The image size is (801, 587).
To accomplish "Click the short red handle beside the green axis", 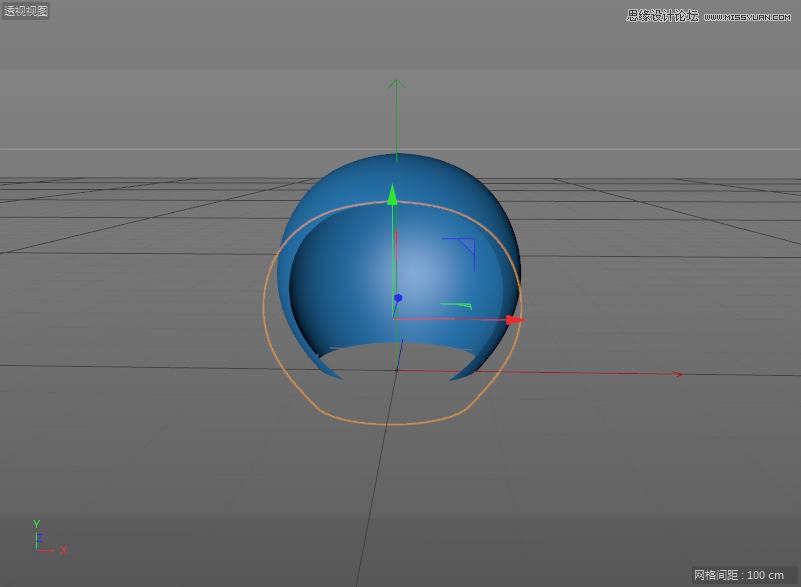I will (x=396, y=243).
